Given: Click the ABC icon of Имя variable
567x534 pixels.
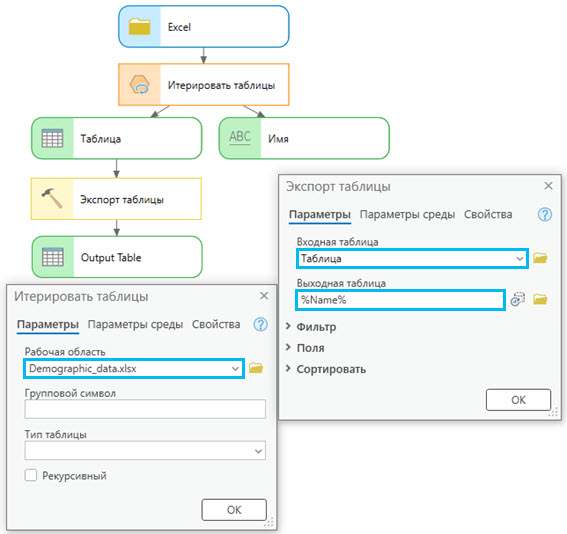Looking at the screenshot, I should click(240, 137).
